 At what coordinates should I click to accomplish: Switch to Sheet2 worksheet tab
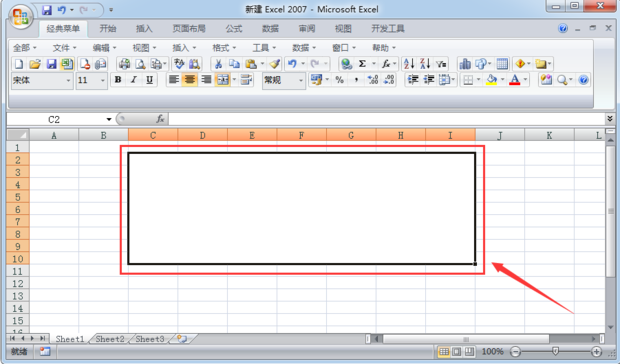[110, 339]
